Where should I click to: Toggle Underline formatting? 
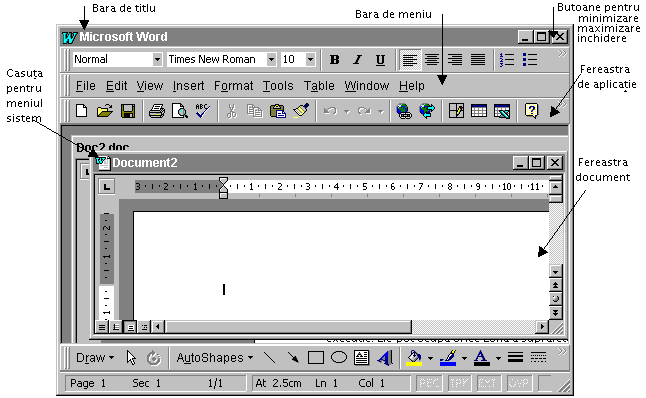pyautogui.click(x=380, y=60)
